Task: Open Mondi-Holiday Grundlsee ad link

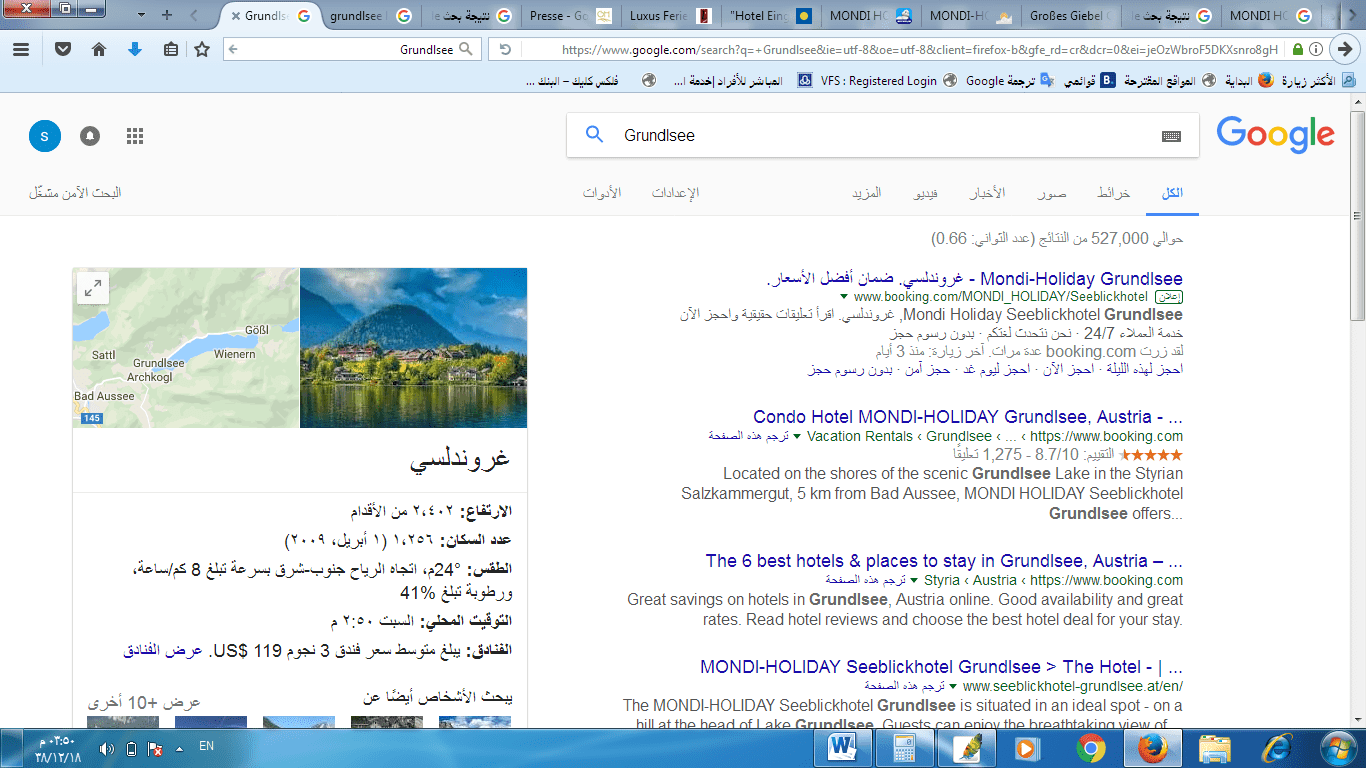Action: [x=974, y=279]
